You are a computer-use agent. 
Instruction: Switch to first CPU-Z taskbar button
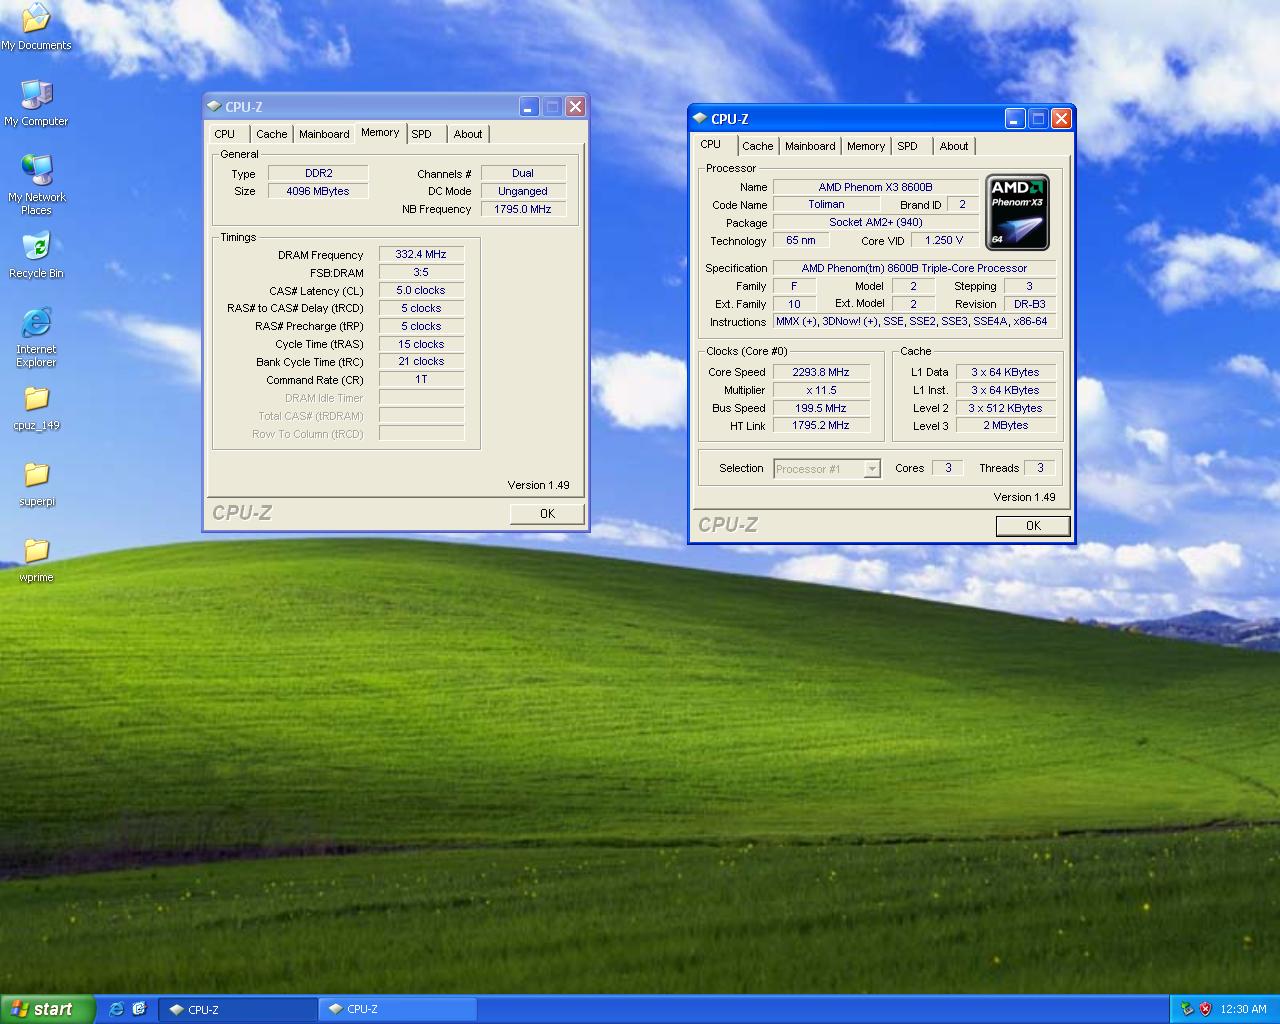point(238,1009)
